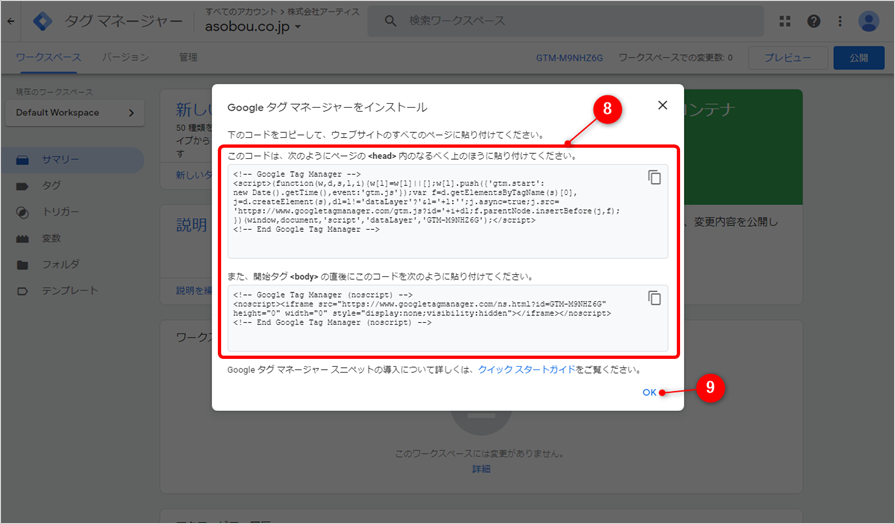Close the install dialog with X
Image resolution: width=895 pixels, height=524 pixels.
(662, 105)
